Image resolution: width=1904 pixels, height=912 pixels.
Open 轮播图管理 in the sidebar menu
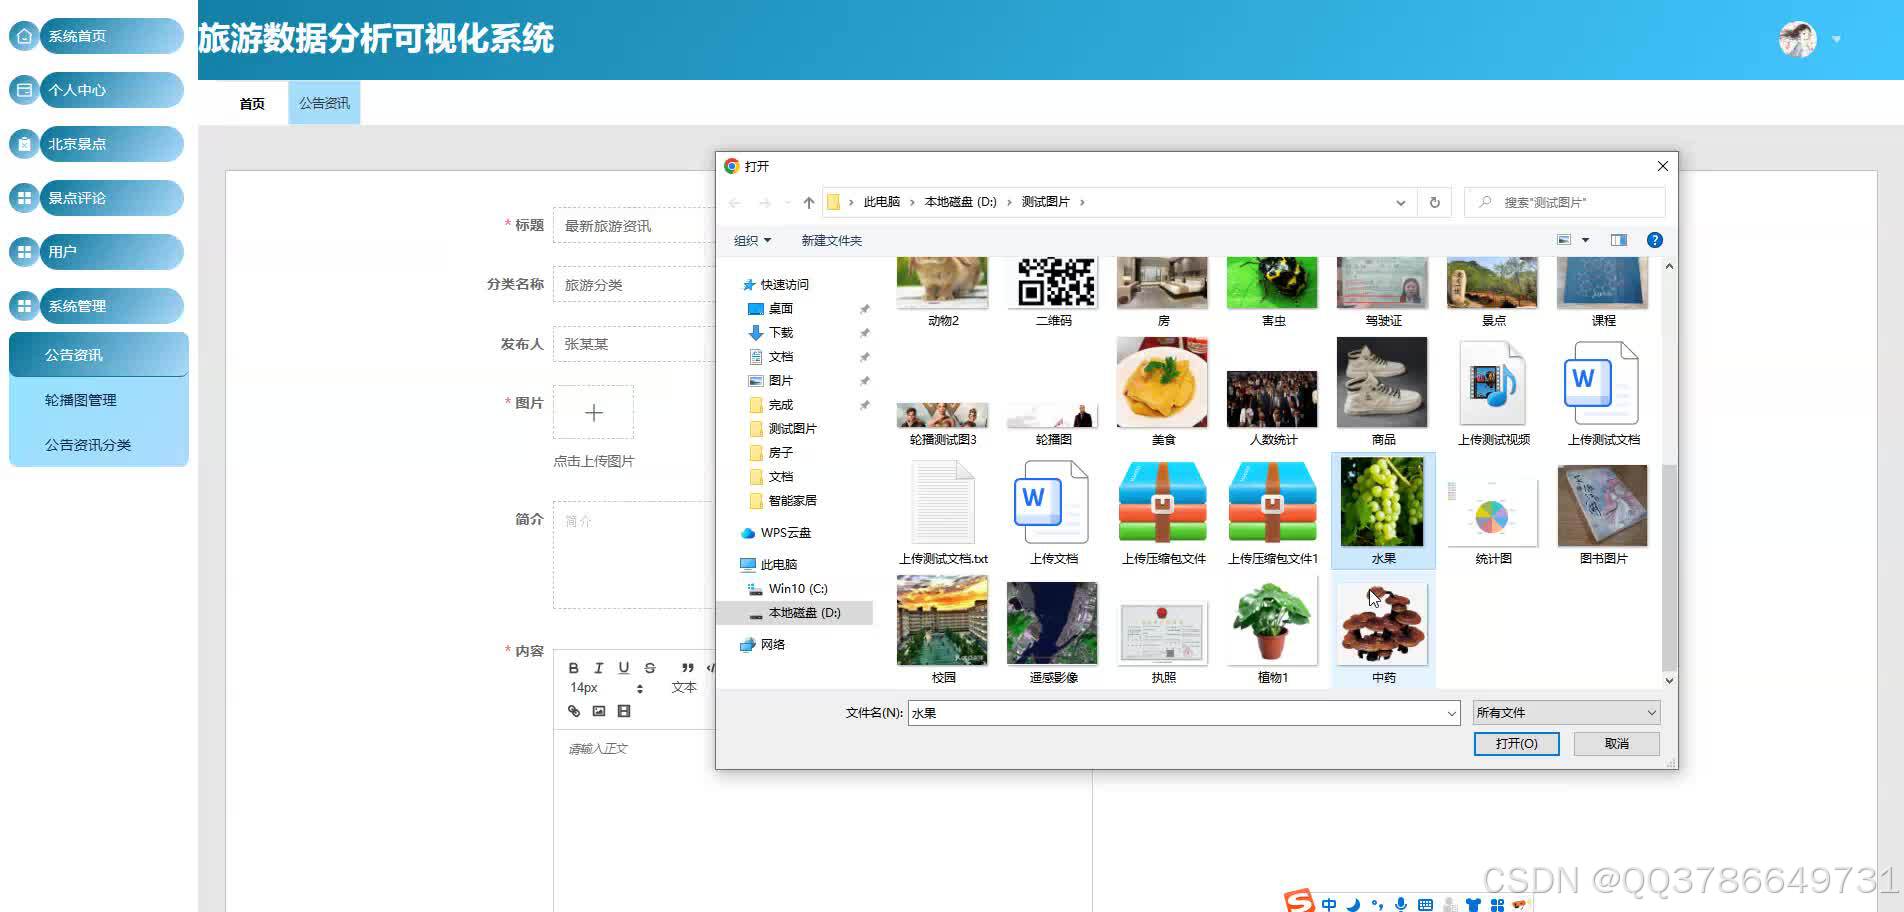click(x=82, y=399)
